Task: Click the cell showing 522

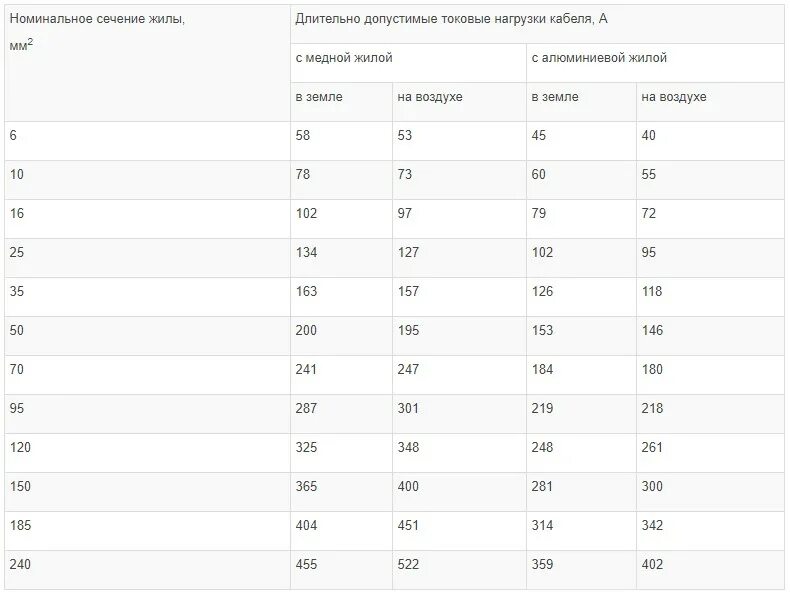Action: pos(459,570)
